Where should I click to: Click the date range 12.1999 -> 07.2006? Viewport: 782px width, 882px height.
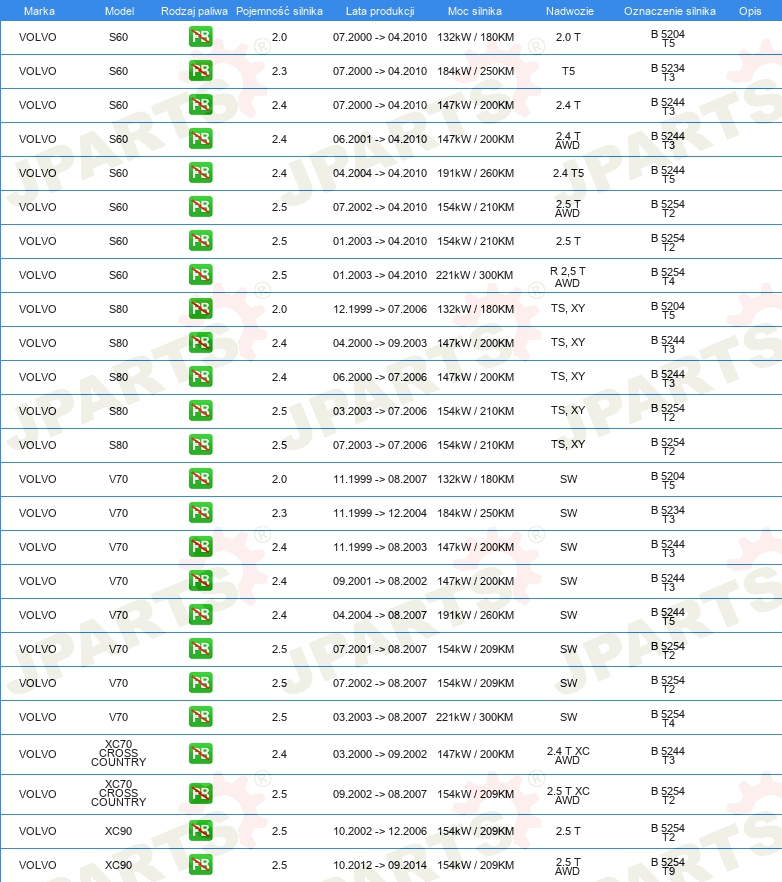[380, 309]
